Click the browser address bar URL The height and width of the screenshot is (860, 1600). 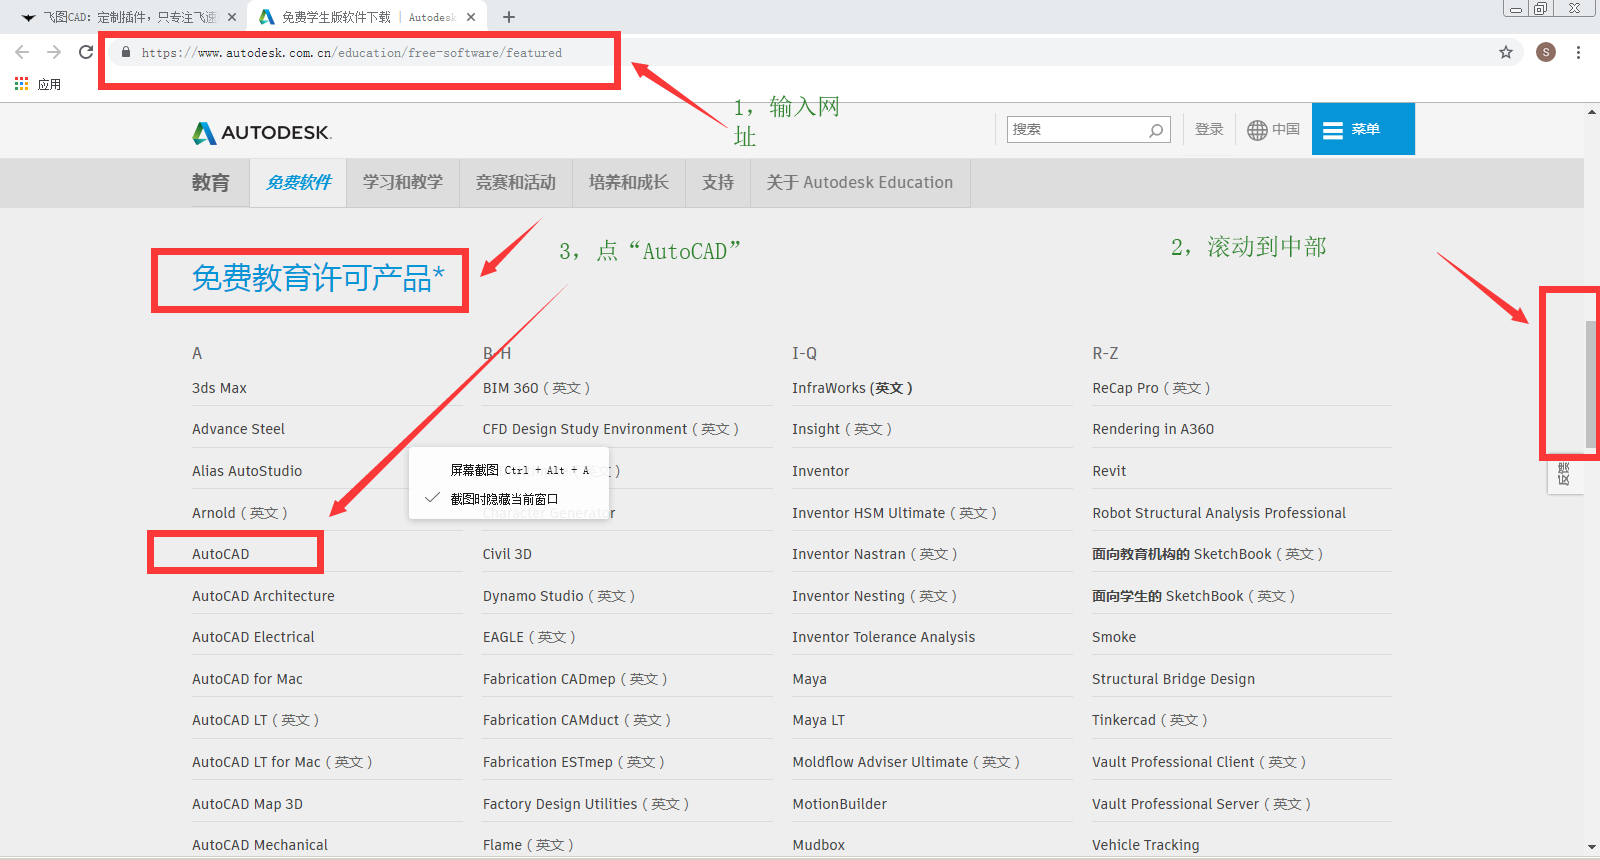pyautogui.click(x=352, y=53)
